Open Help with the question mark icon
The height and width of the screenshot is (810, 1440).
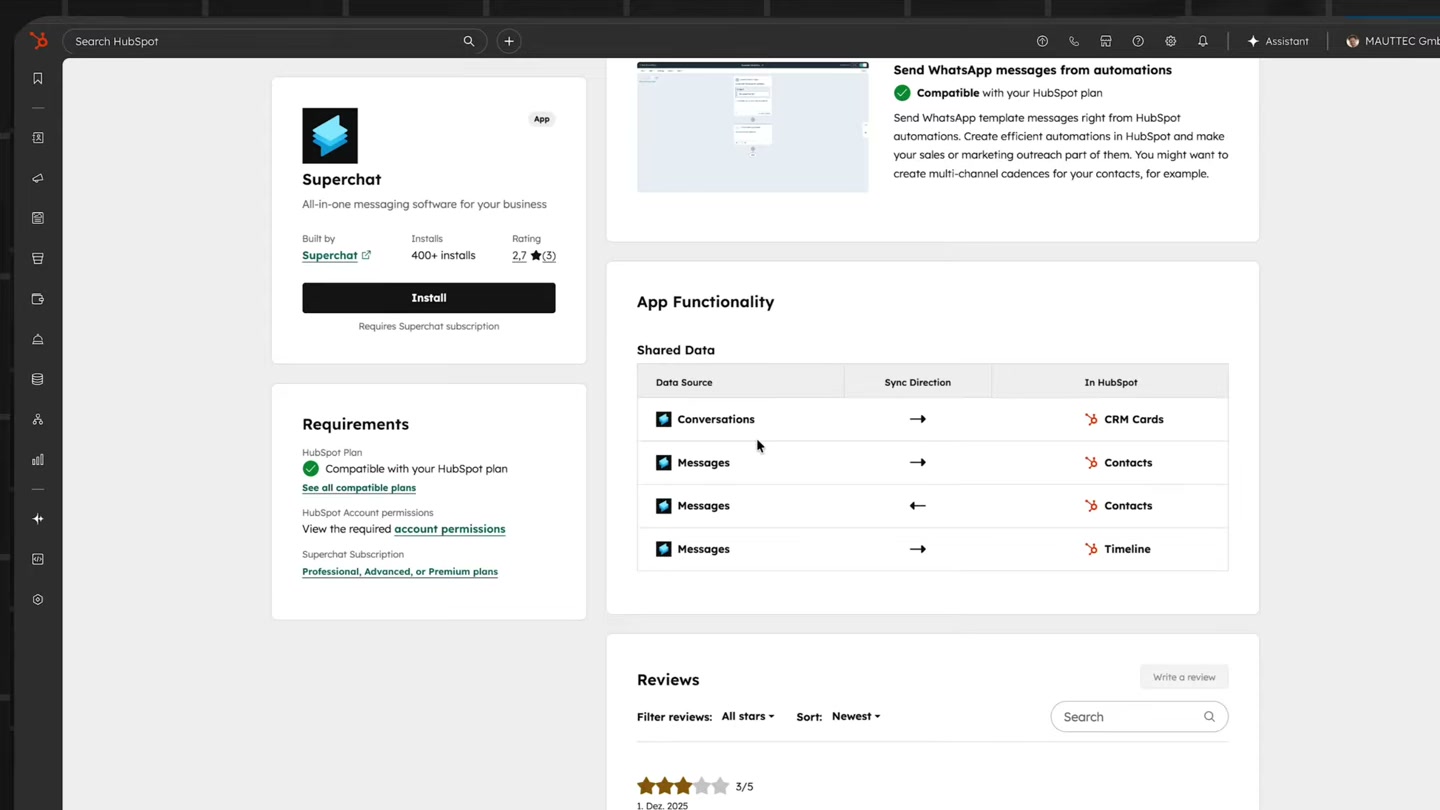pyautogui.click(x=1138, y=41)
